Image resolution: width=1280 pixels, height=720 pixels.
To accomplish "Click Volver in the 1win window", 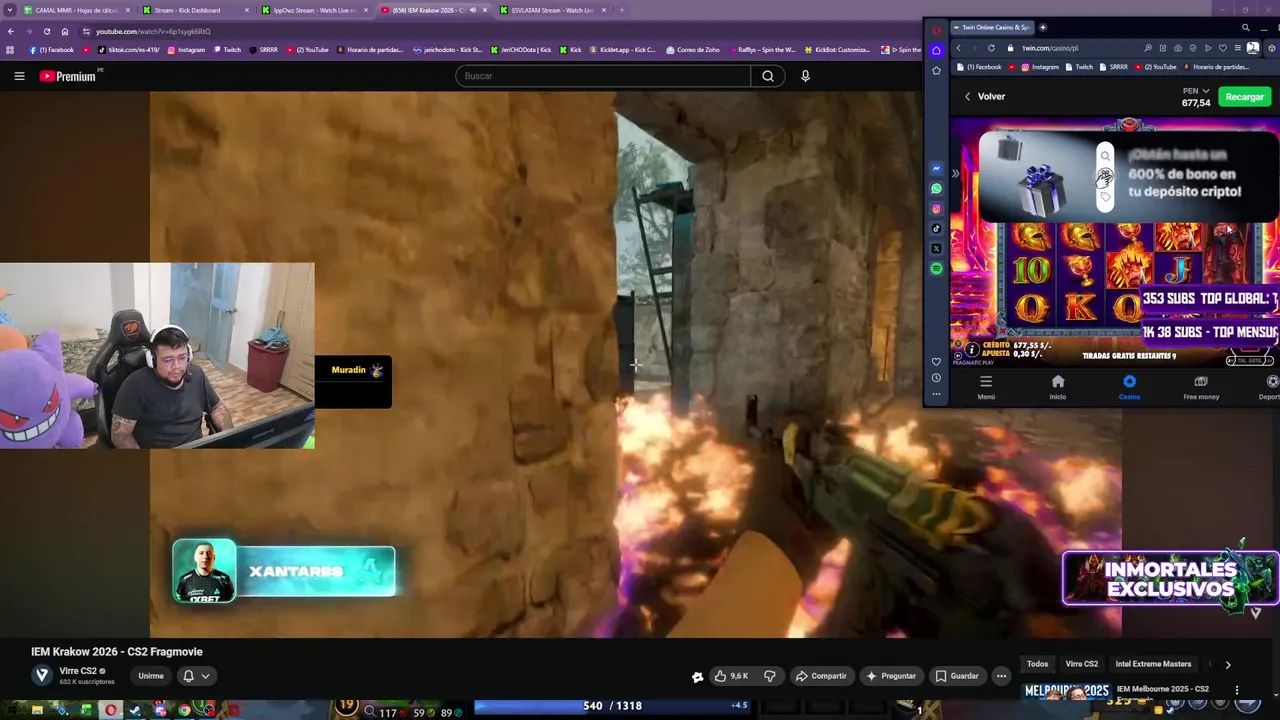I will 984,96.
